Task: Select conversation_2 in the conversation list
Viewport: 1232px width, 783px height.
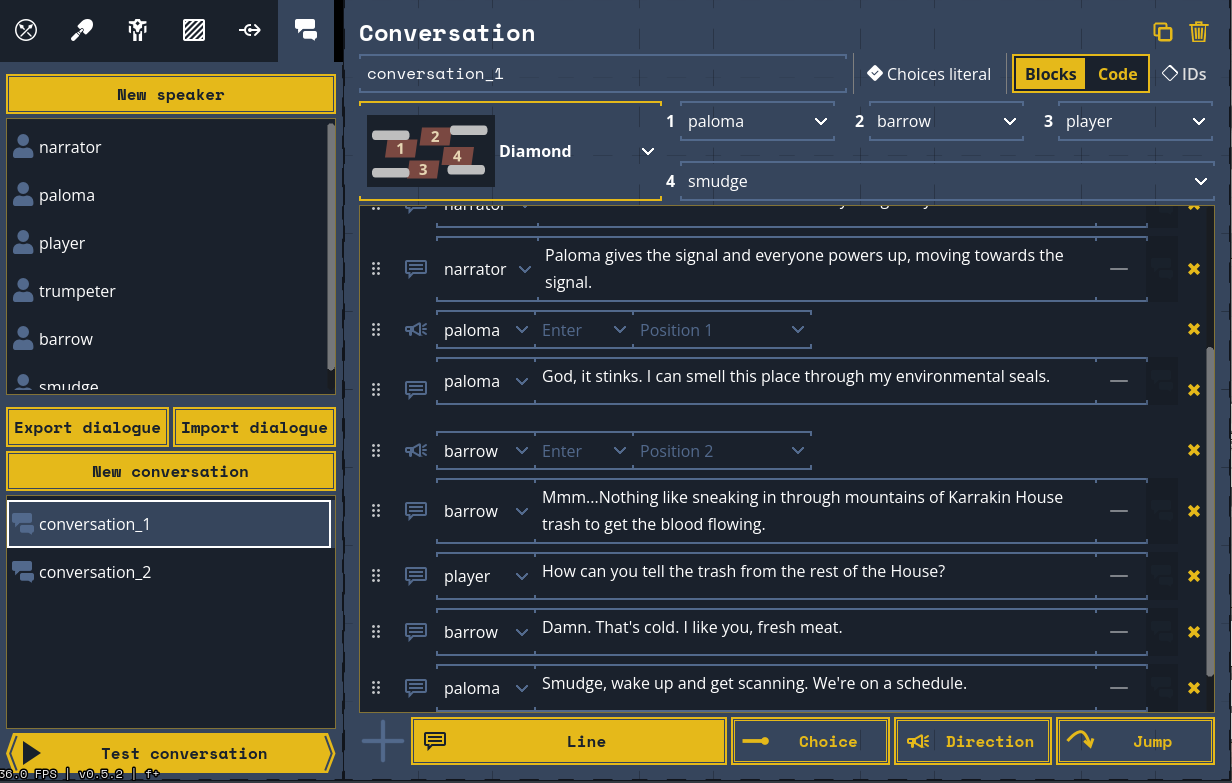Action: click(169, 572)
